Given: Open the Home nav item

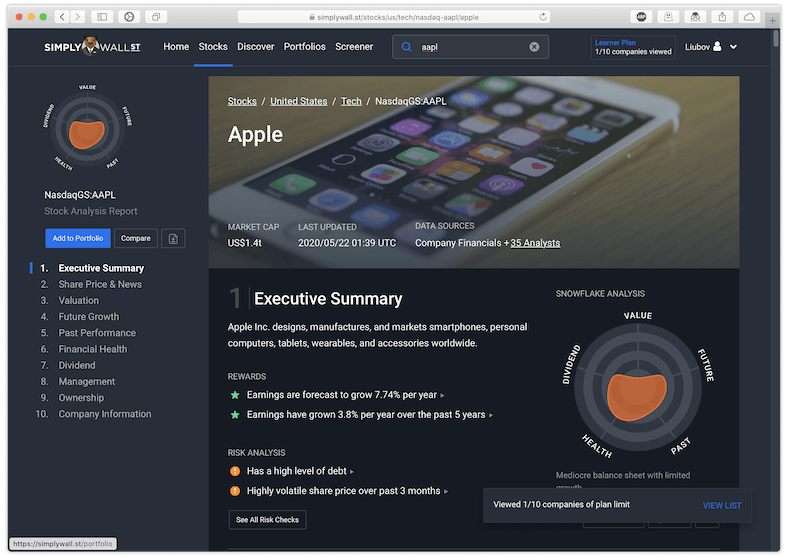Looking at the screenshot, I should point(176,47).
